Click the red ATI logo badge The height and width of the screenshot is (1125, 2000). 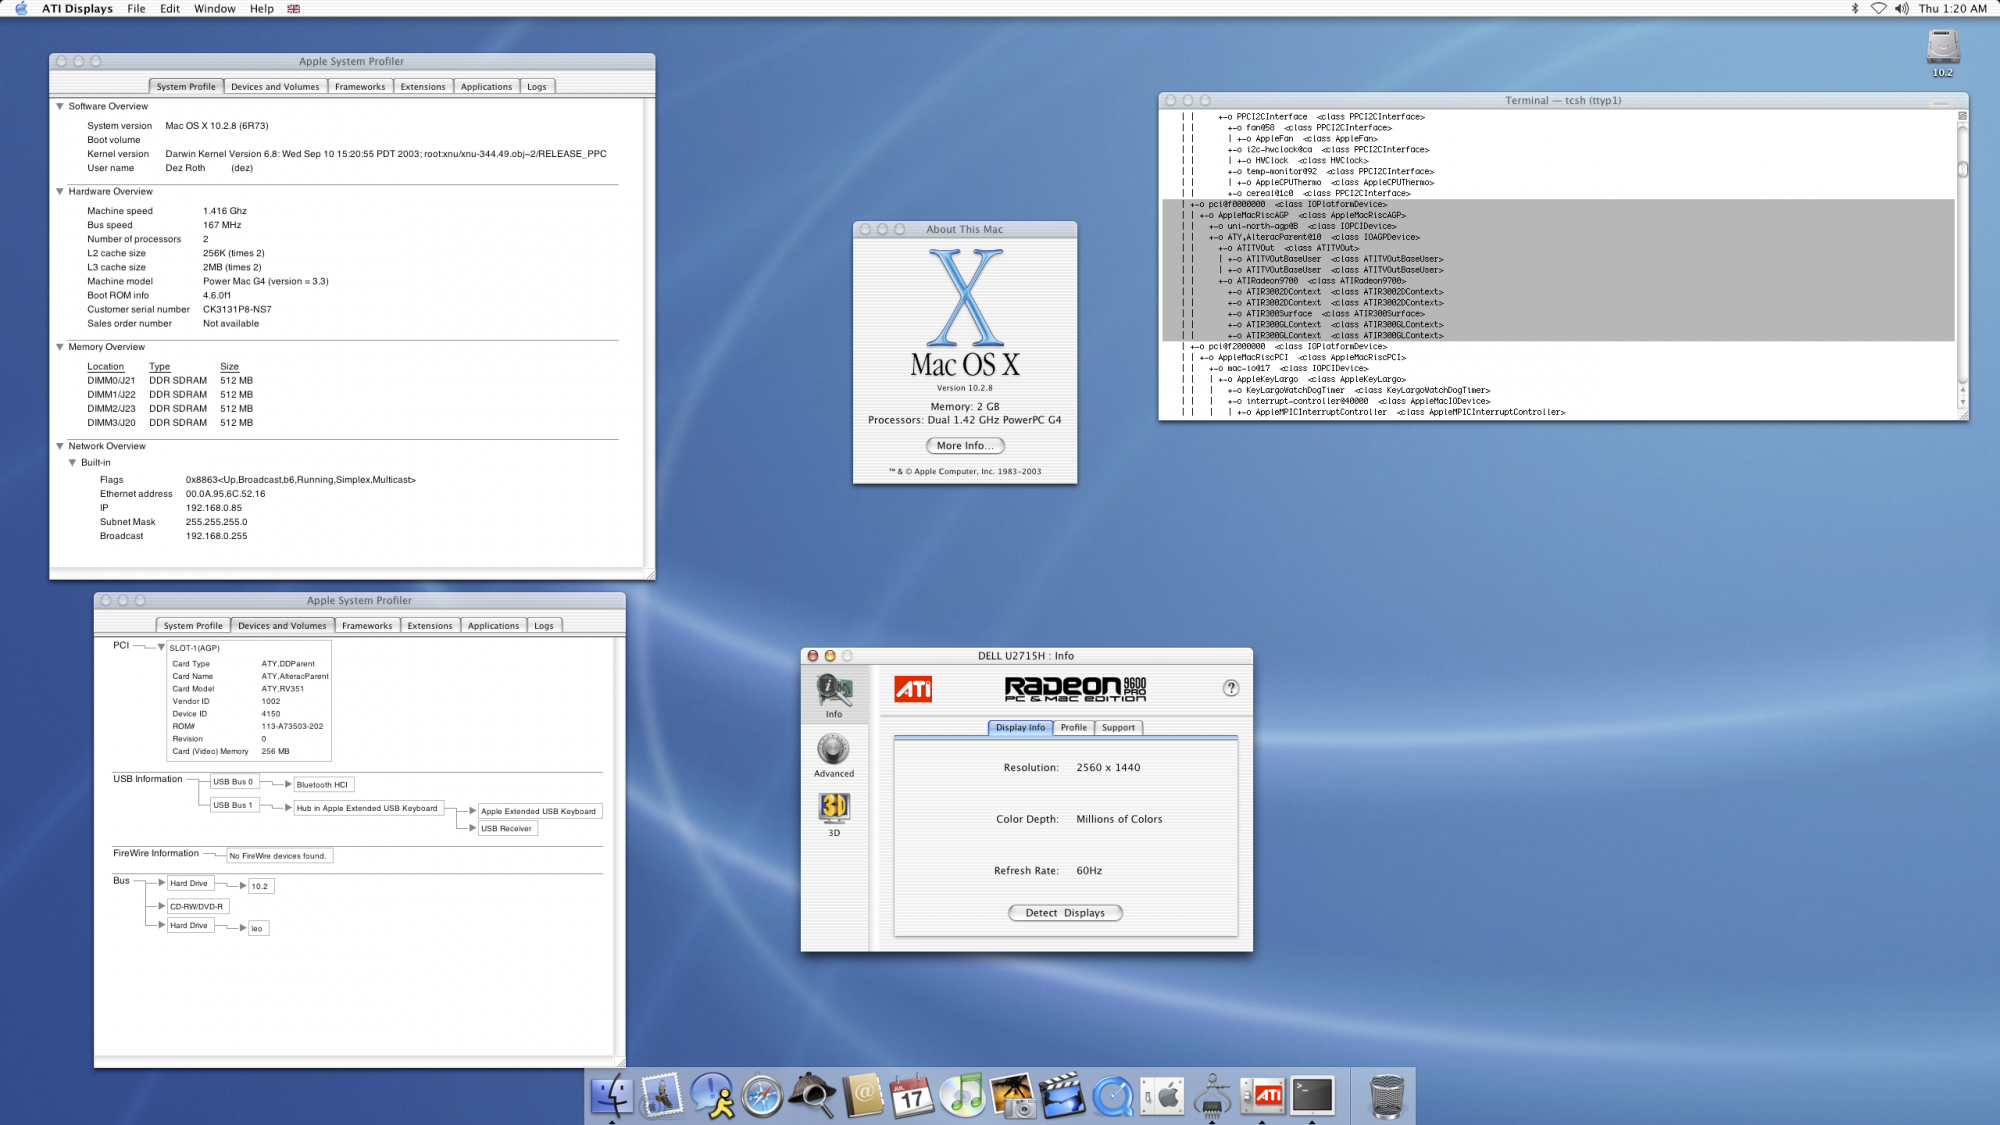(x=913, y=689)
